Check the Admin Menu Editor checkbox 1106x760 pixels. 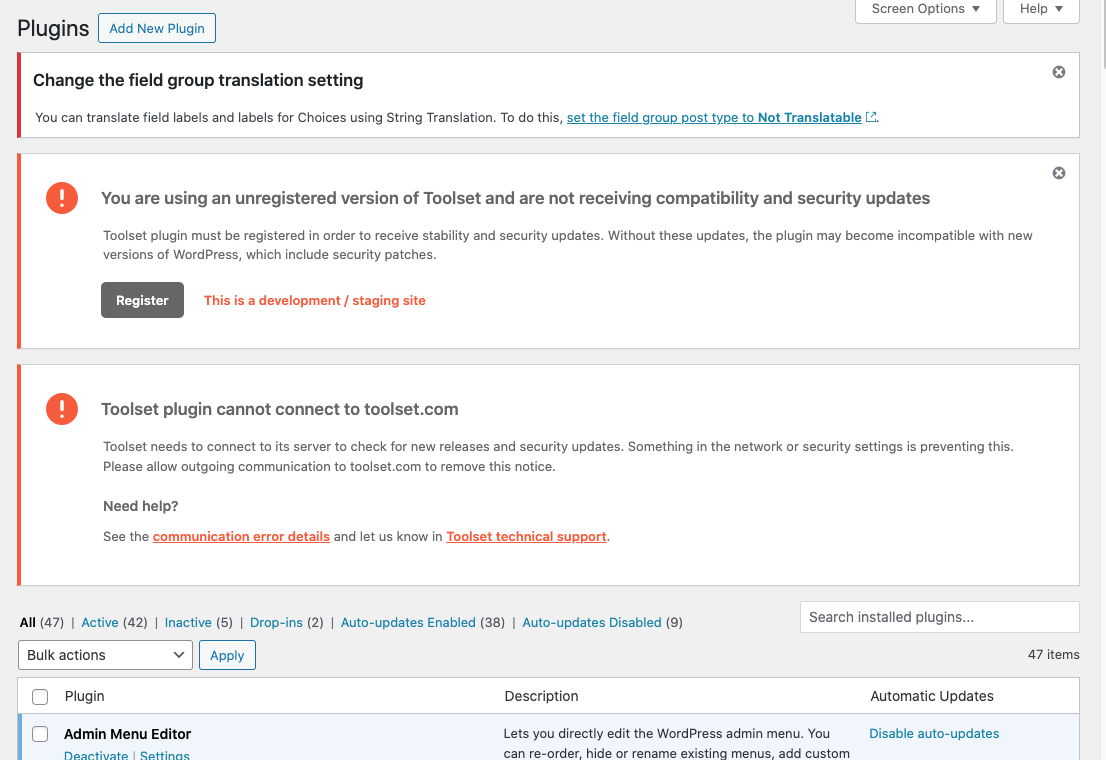pos(40,734)
